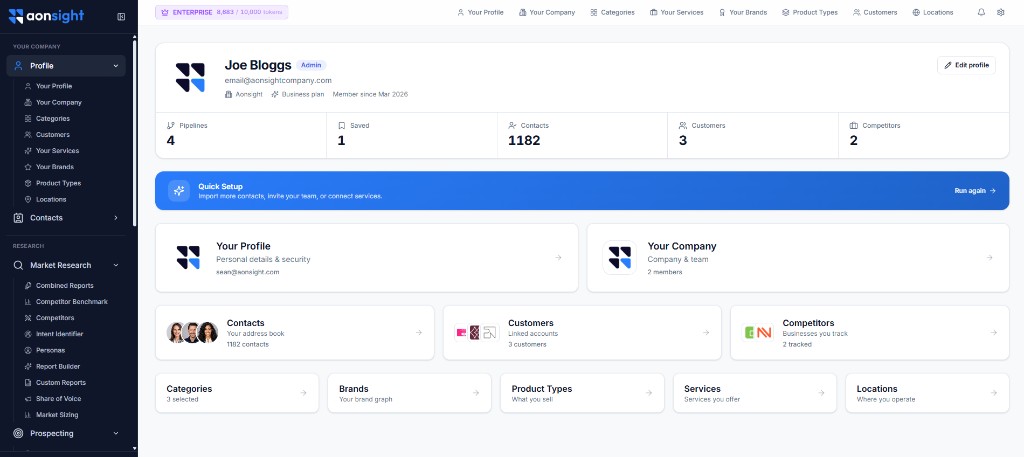This screenshot has height=457, width=1024.
Task: Click the Custom Reports document icon
Action: [28, 383]
